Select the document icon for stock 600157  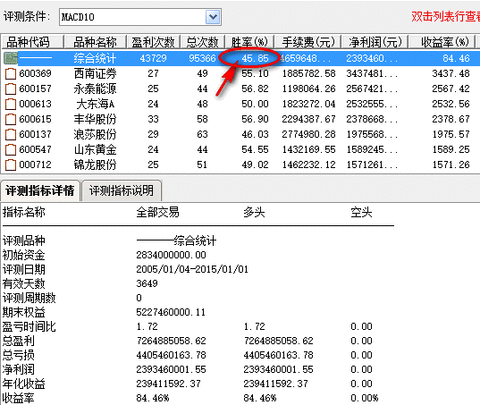coord(10,89)
